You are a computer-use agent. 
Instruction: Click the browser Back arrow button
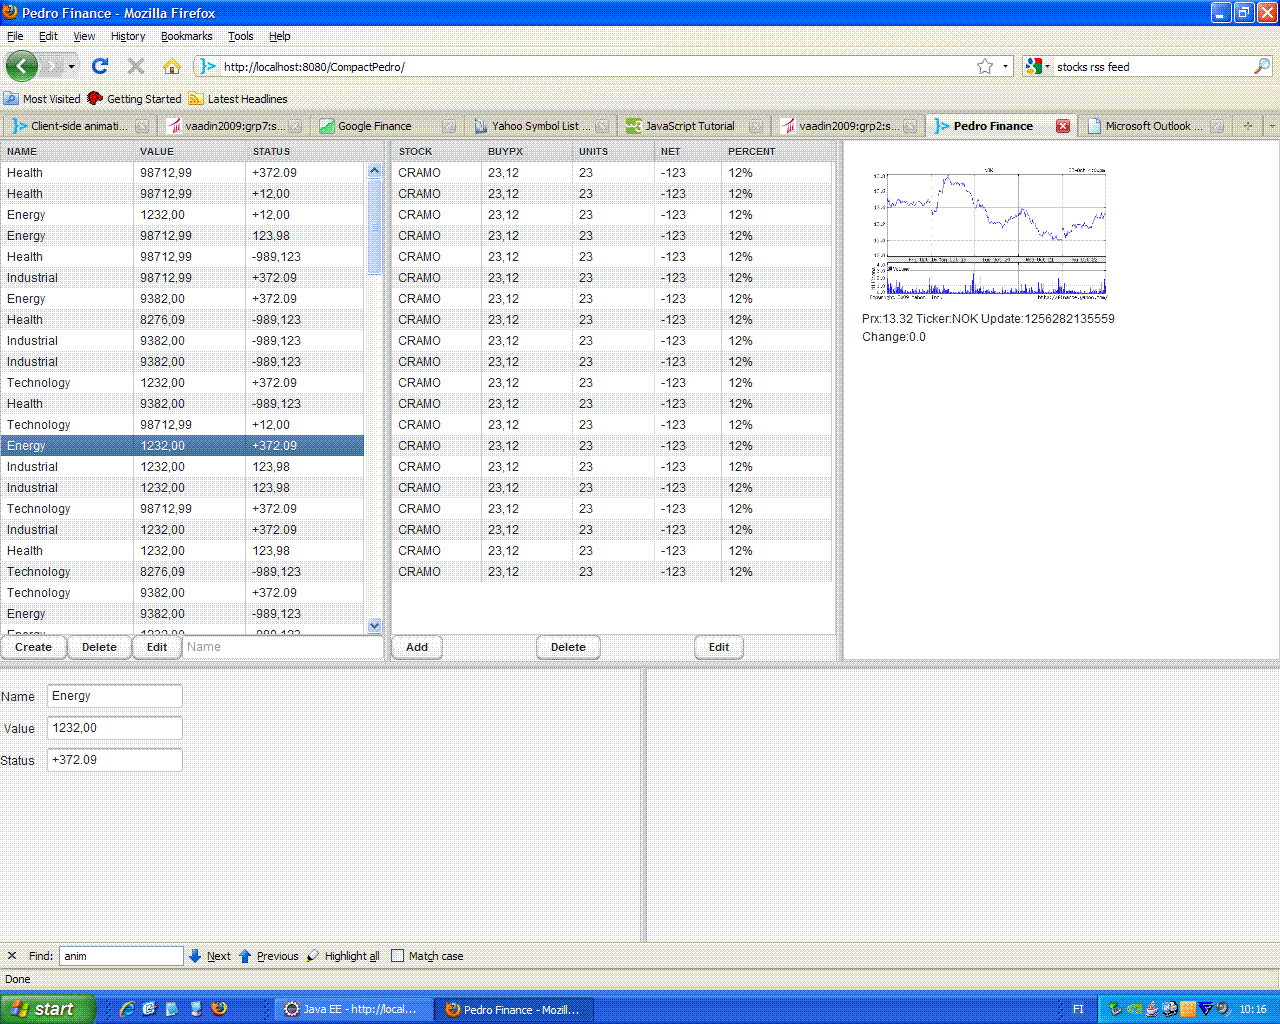(22, 66)
